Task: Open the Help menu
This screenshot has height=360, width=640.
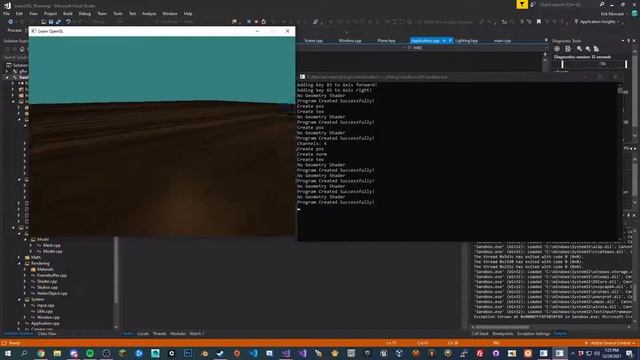Action: pos(188,13)
